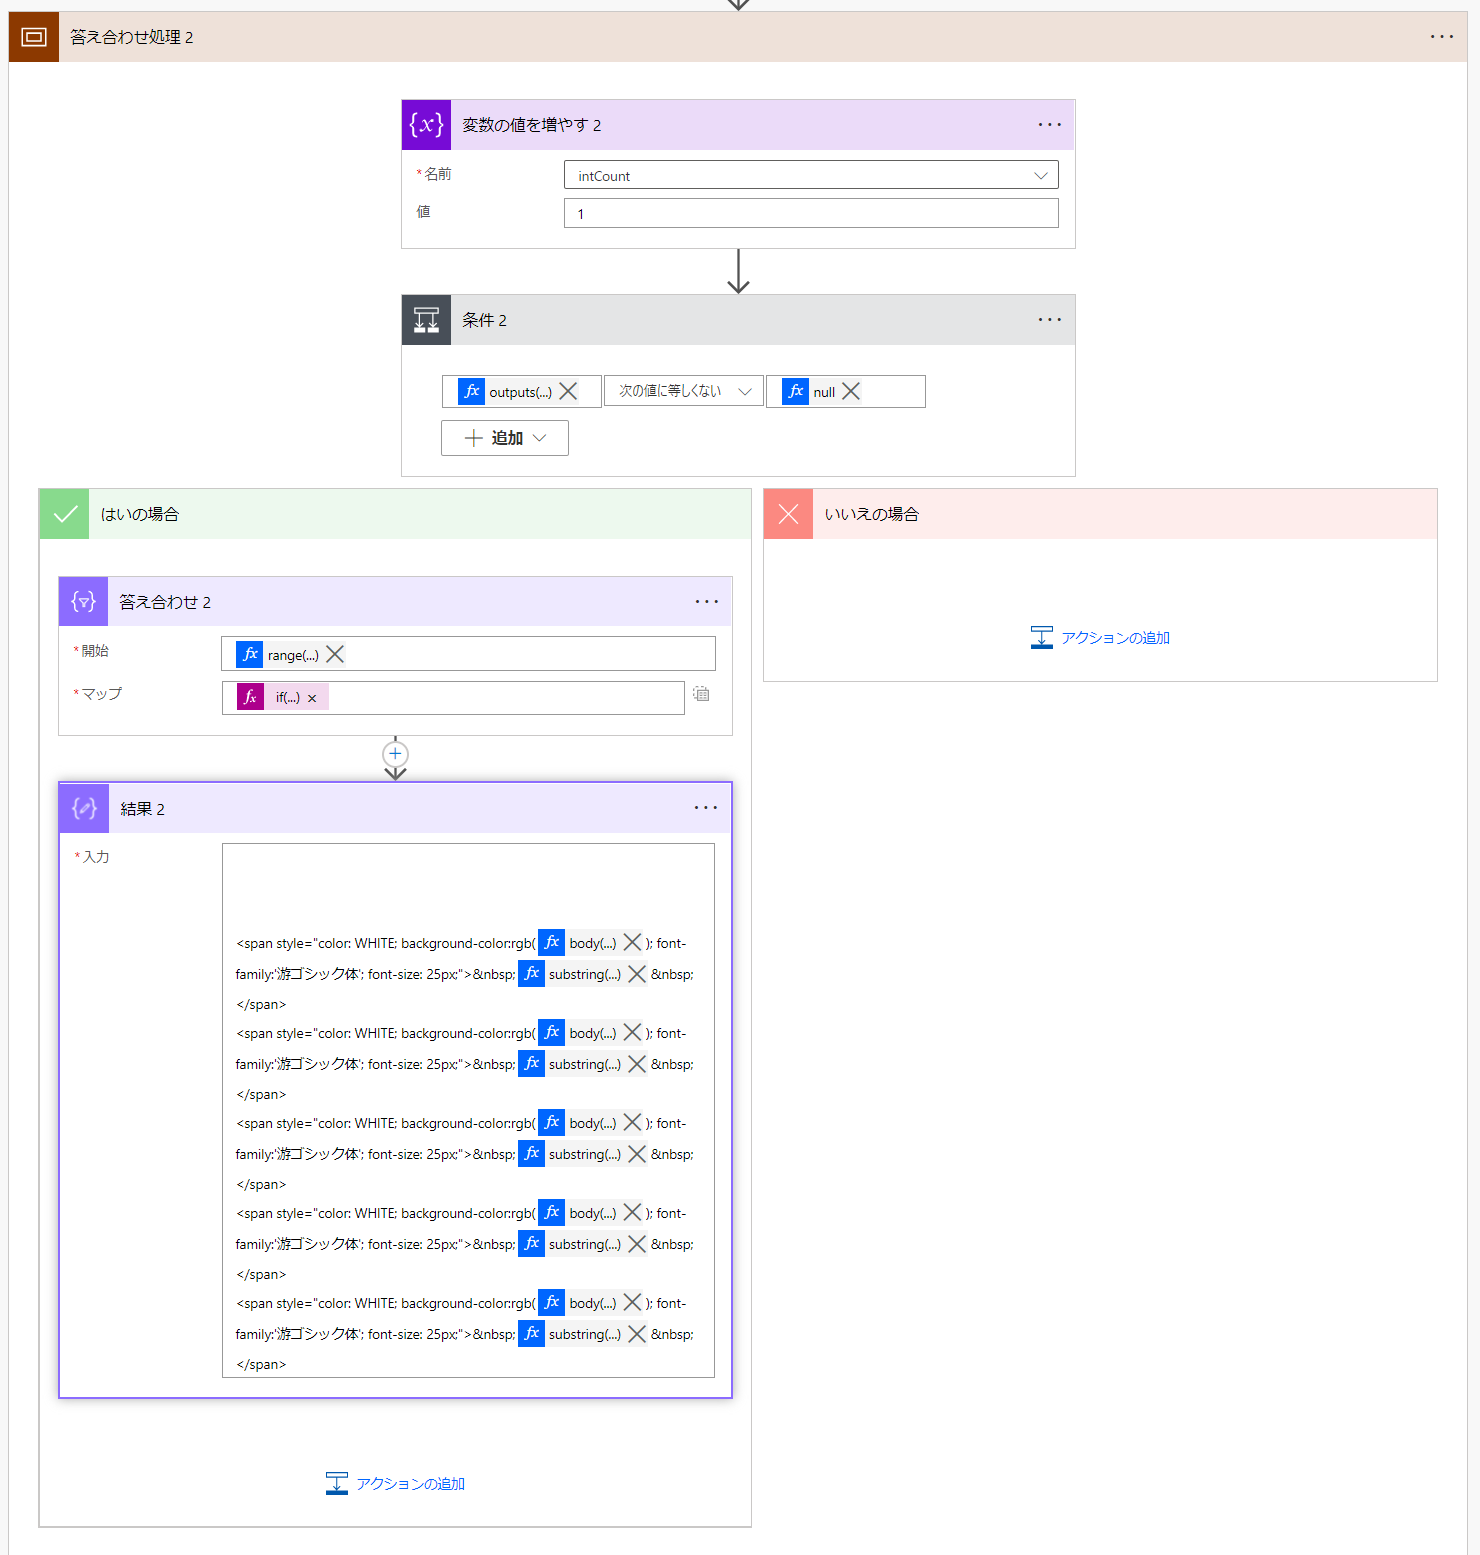This screenshot has width=1480, height=1555.
Task: Open the ellipsis menu for 結果 2
Action: [706, 808]
